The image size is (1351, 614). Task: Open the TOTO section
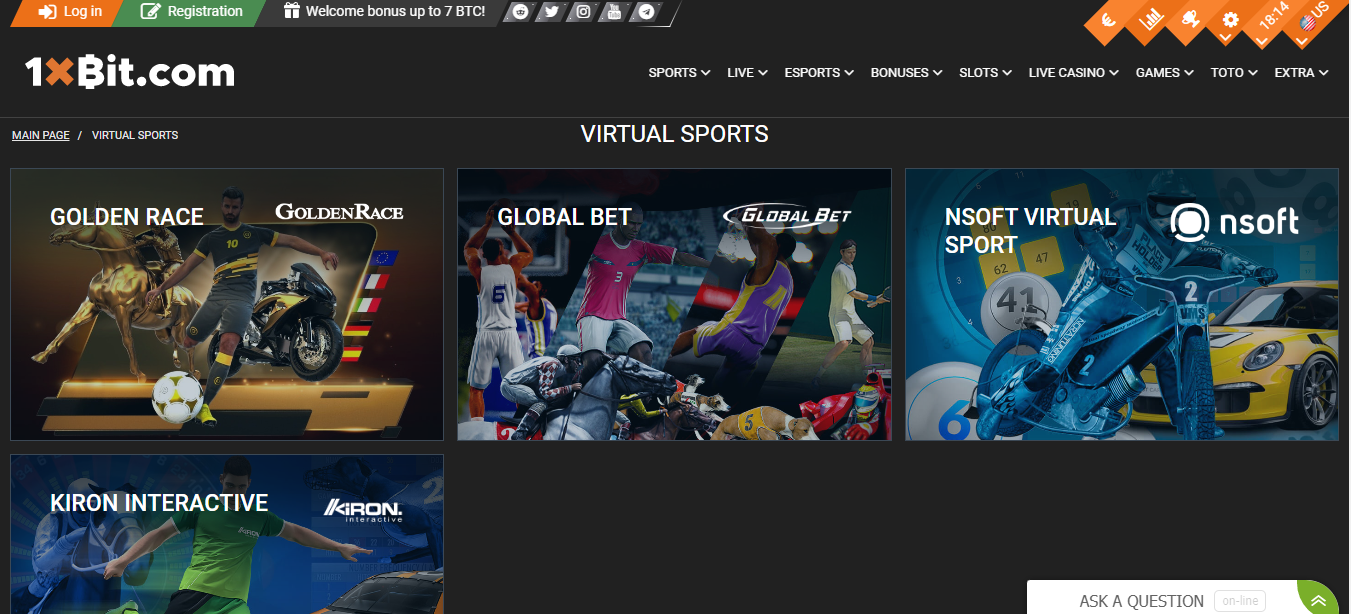[x=1232, y=72]
